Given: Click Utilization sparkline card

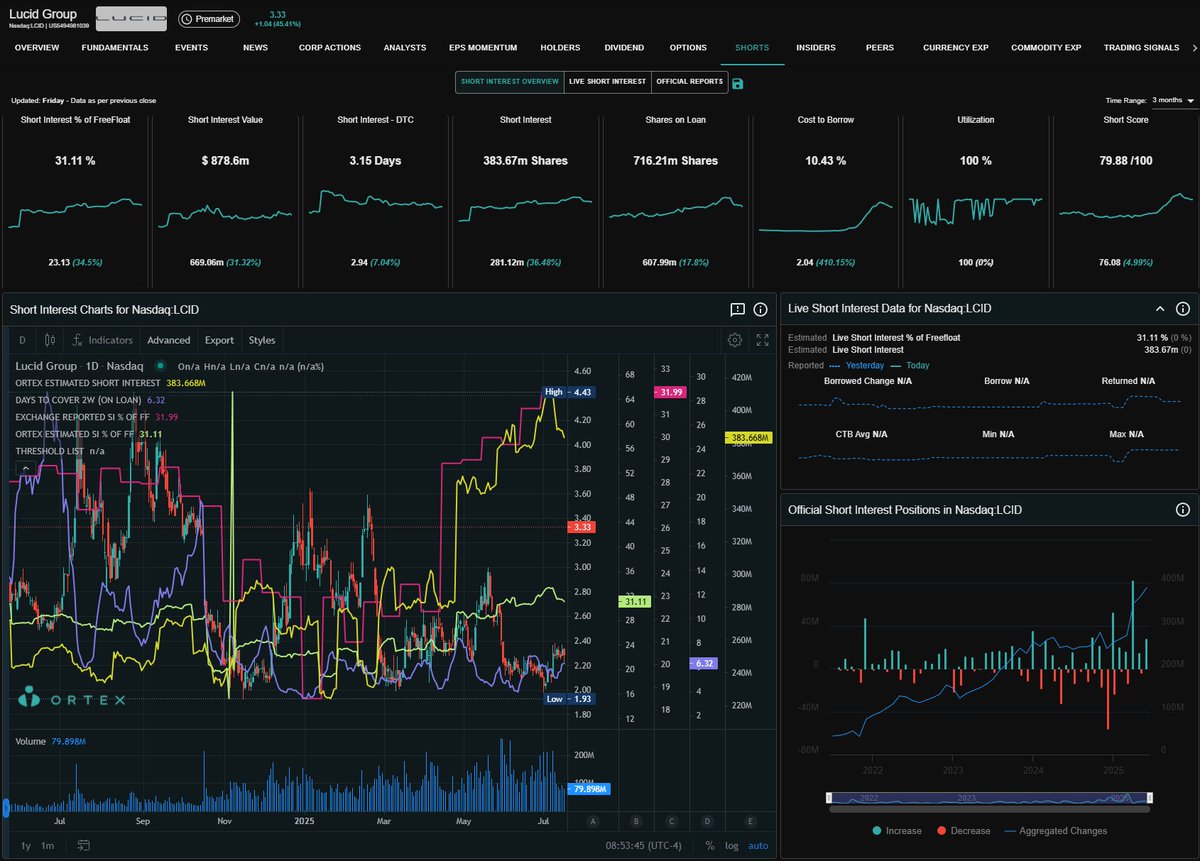Looking at the screenshot, I should [x=975, y=200].
